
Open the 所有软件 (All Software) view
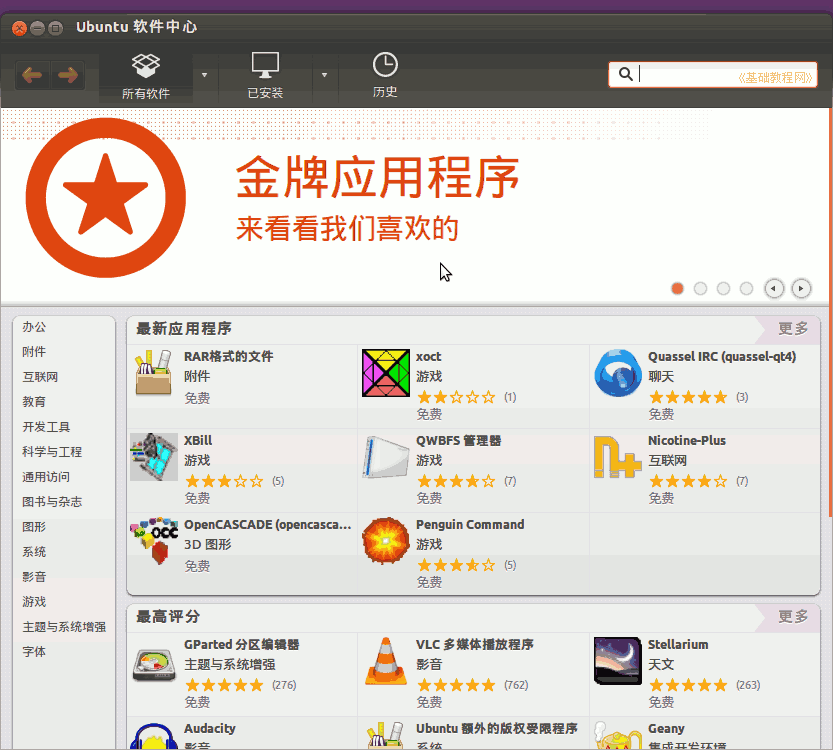146,76
